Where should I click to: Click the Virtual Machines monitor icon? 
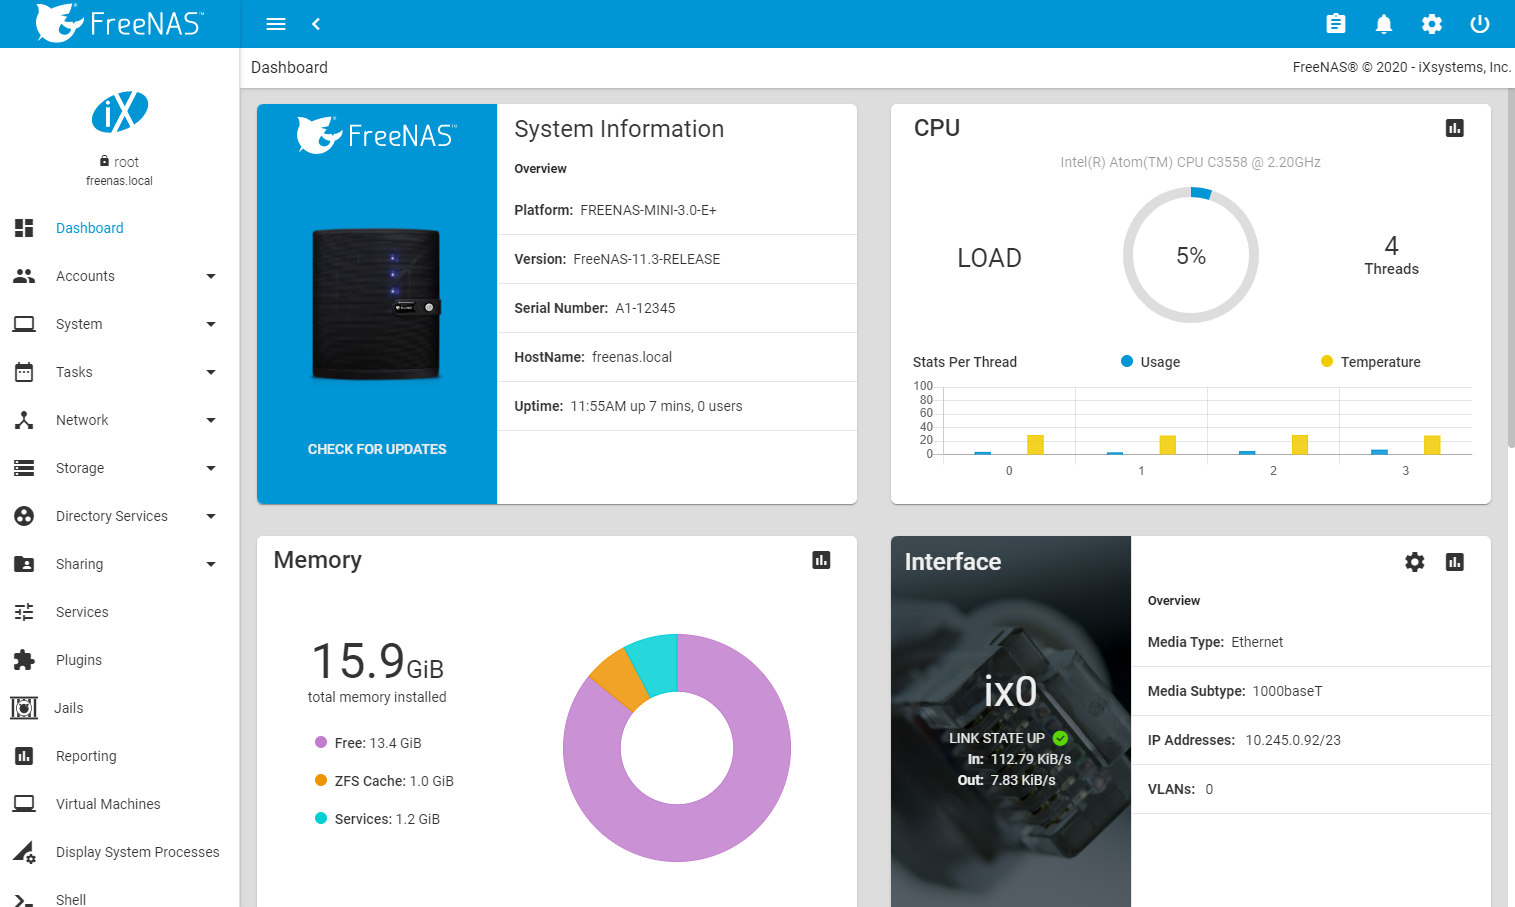tap(24, 804)
